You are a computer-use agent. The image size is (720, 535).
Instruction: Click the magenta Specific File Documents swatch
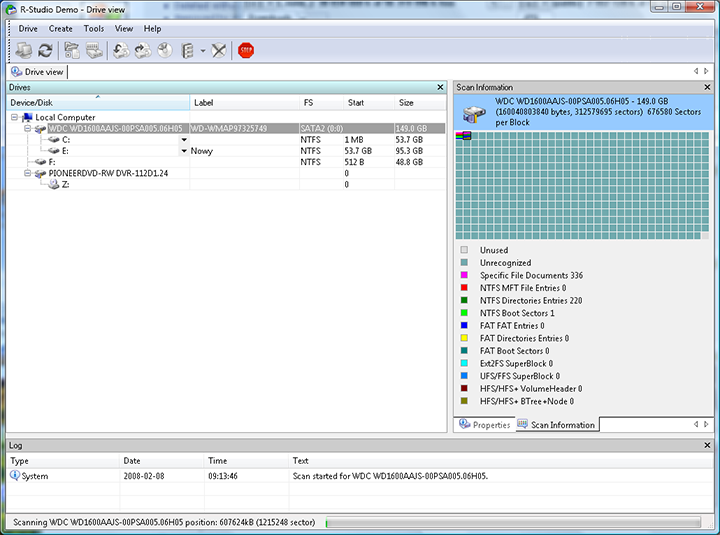tap(464, 275)
